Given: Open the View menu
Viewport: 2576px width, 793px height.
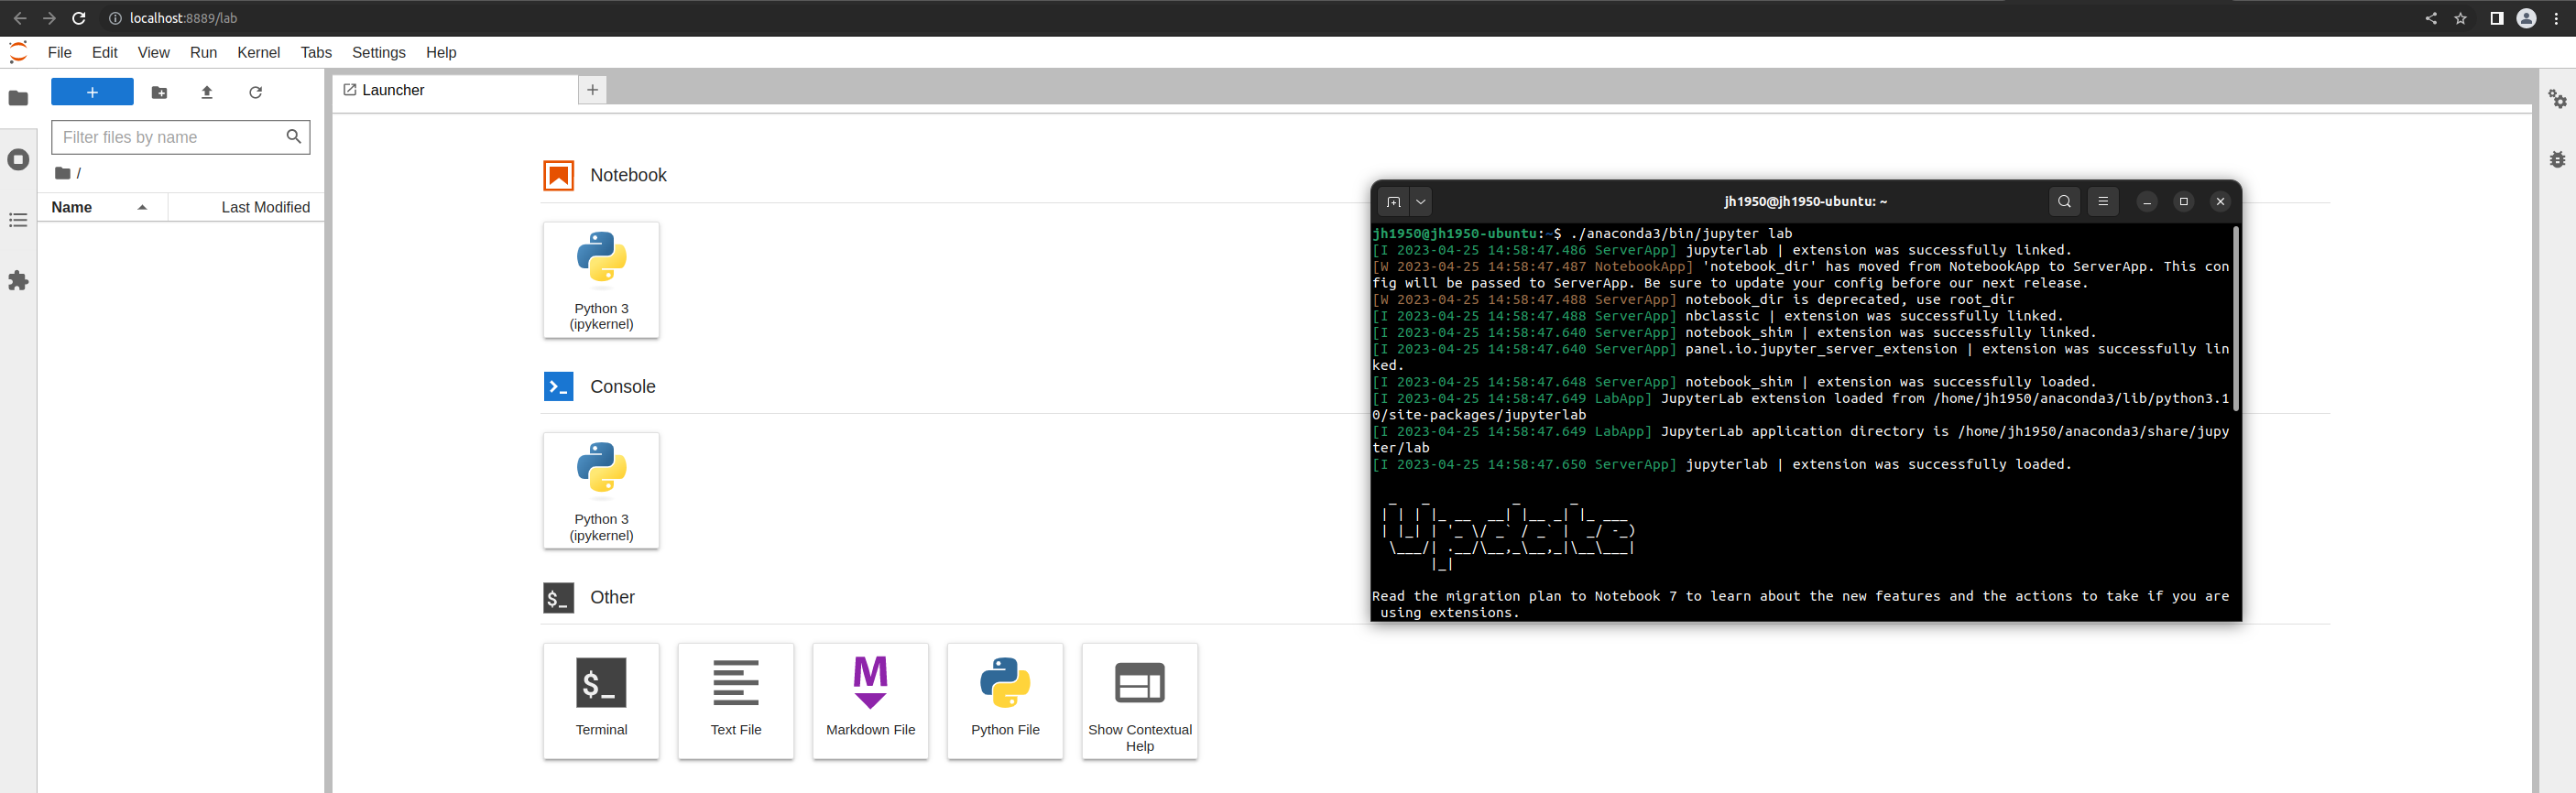Looking at the screenshot, I should pyautogui.click(x=153, y=53).
